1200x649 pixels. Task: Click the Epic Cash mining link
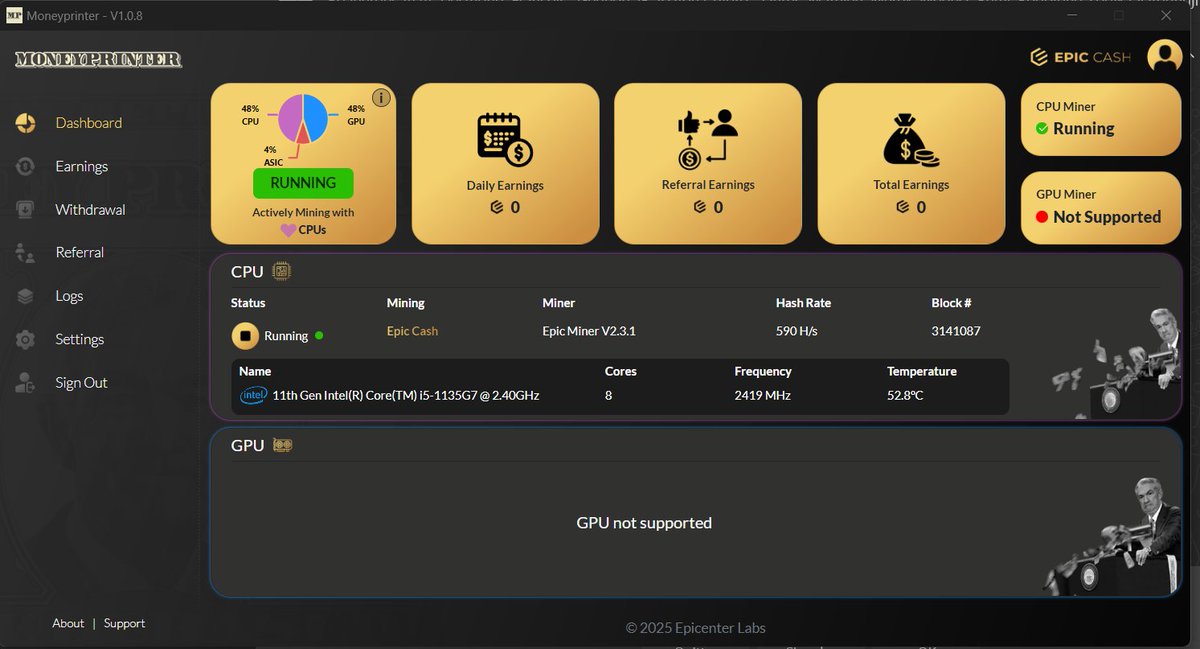(x=412, y=331)
